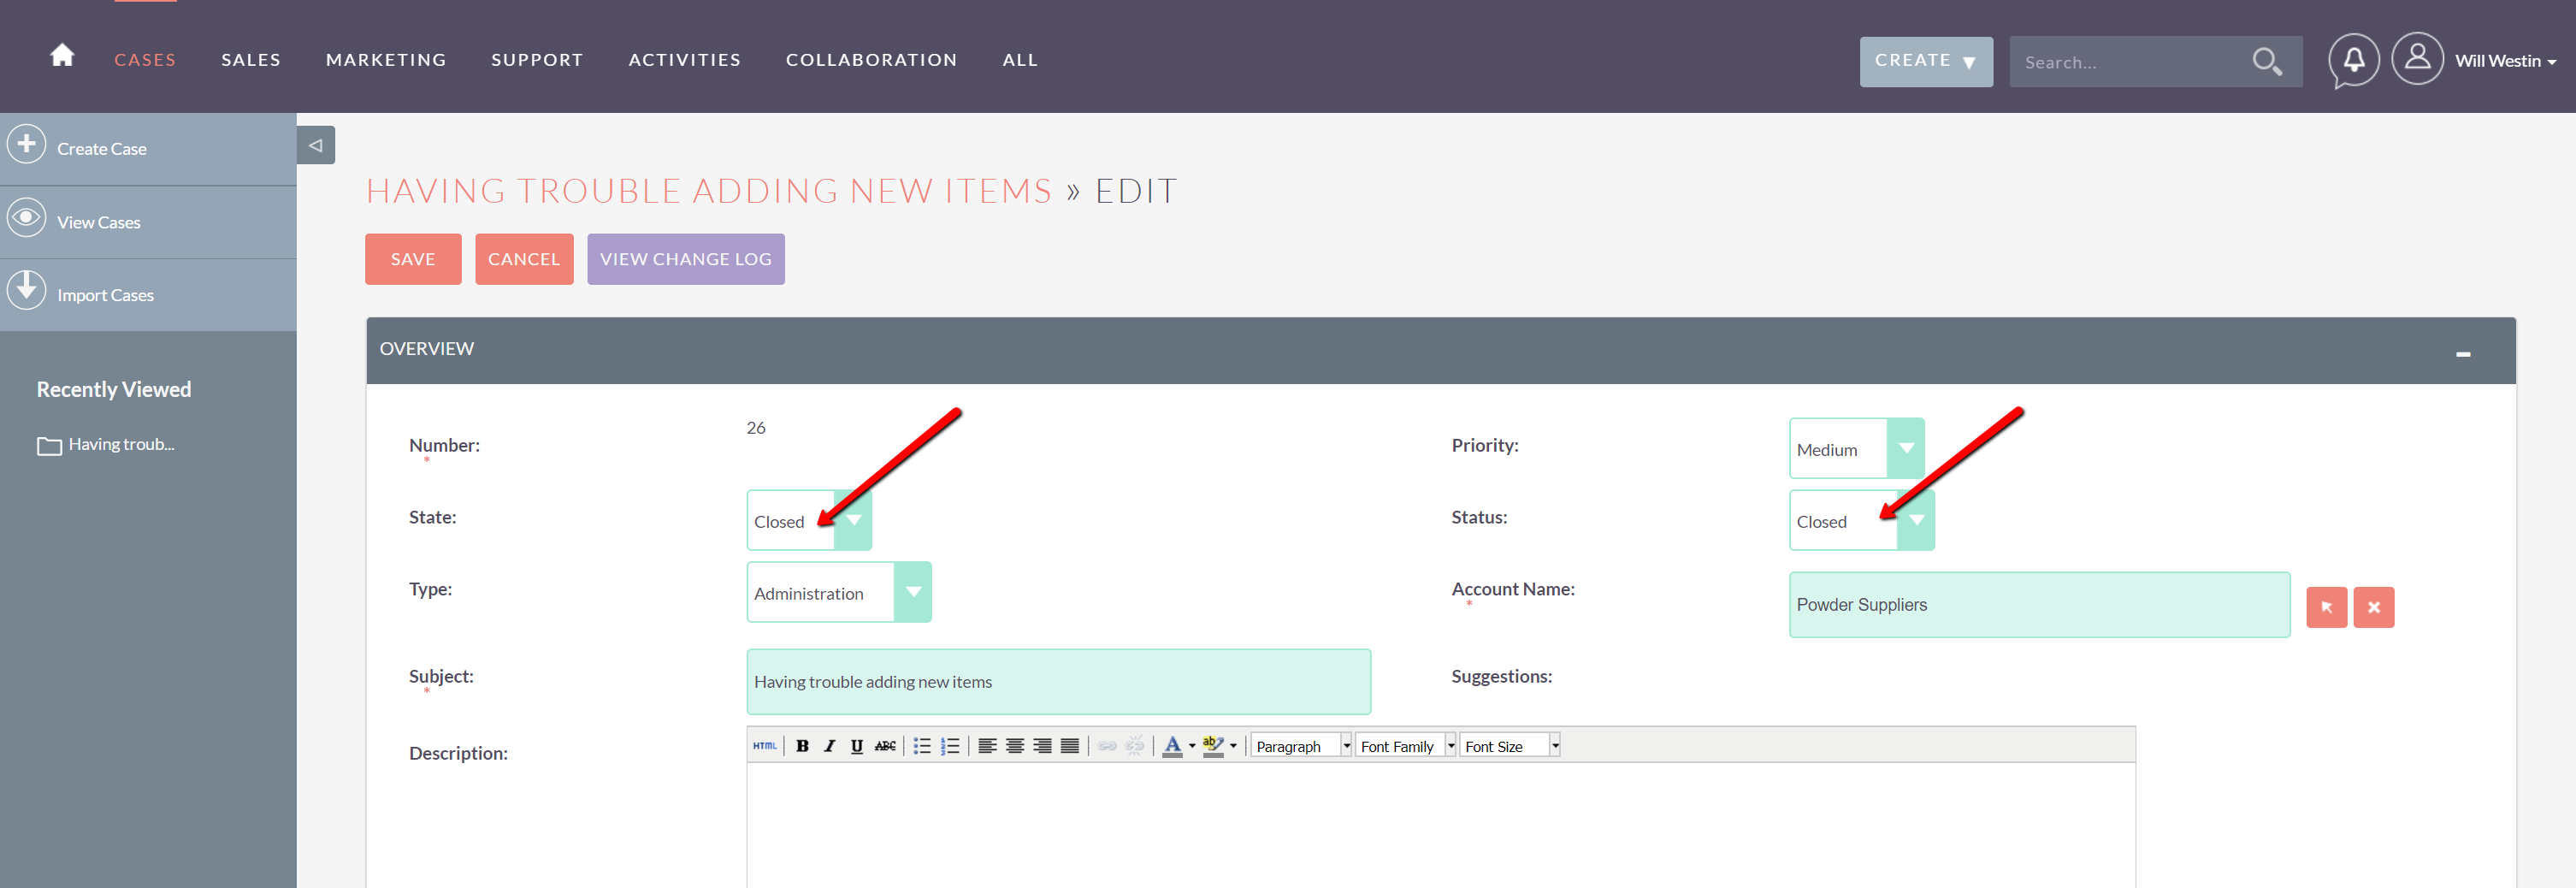Click the search magnifier icon

pos(2266,62)
